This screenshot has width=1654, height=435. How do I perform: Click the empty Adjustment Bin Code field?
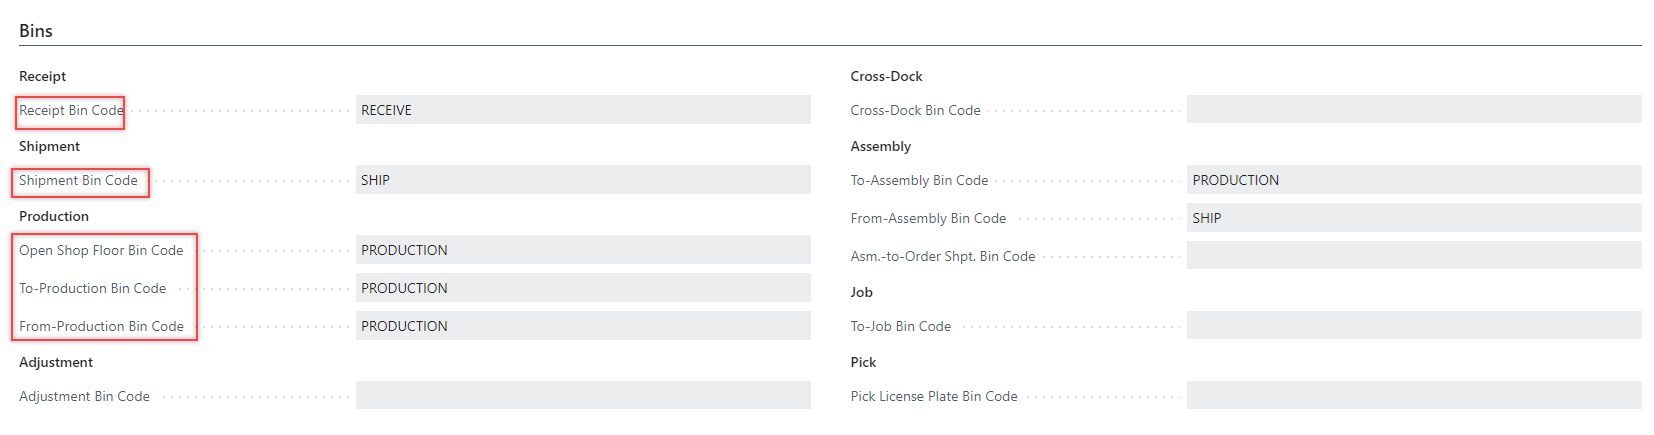point(582,396)
